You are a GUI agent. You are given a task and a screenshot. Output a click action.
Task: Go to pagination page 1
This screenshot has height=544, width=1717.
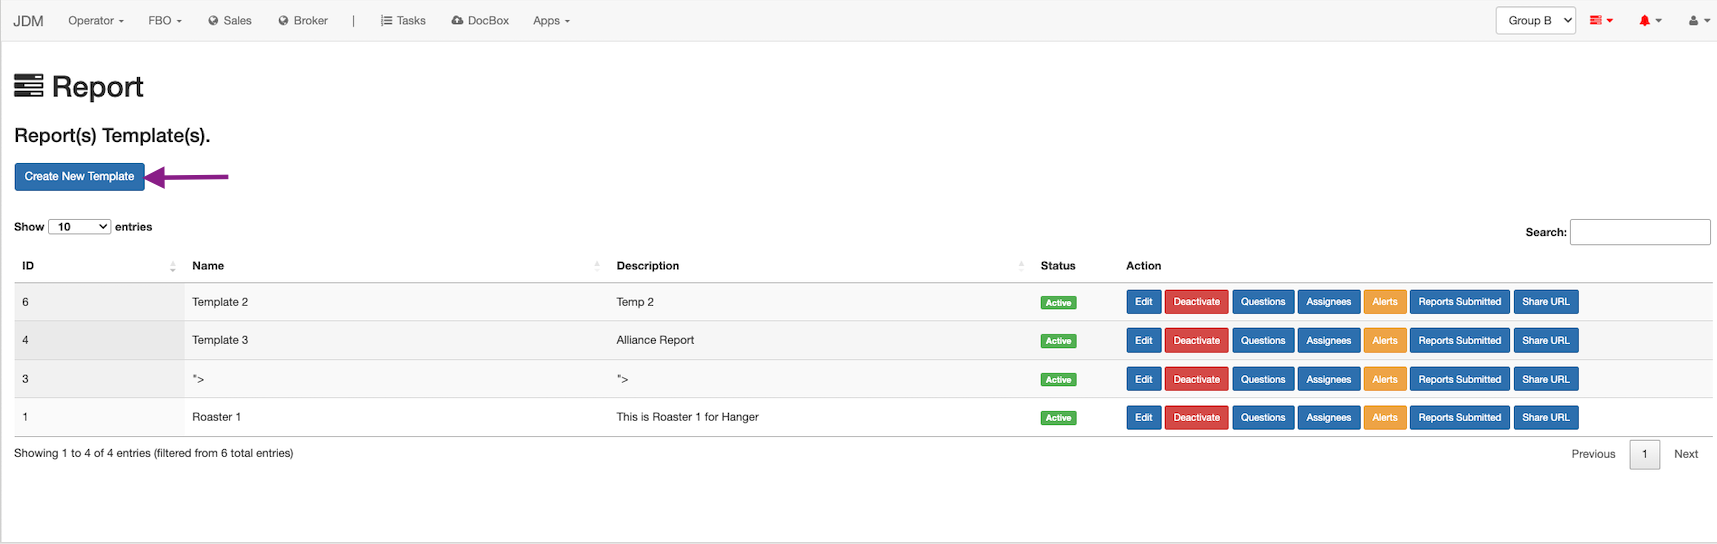coord(1644,454)
